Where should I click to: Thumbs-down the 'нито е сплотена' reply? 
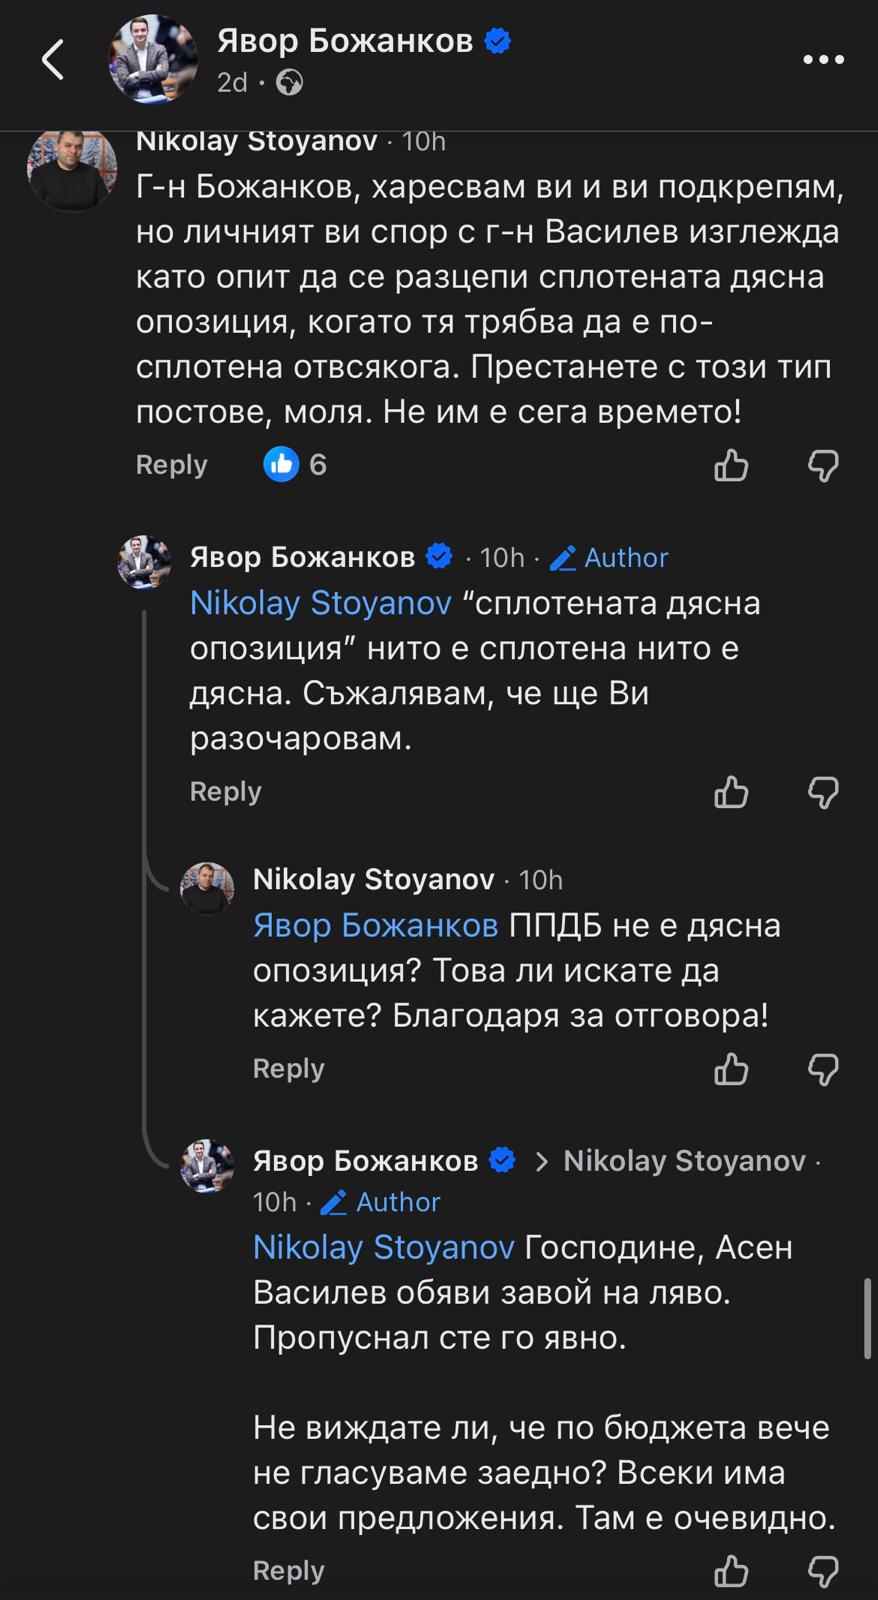click(x=823, y=792)
